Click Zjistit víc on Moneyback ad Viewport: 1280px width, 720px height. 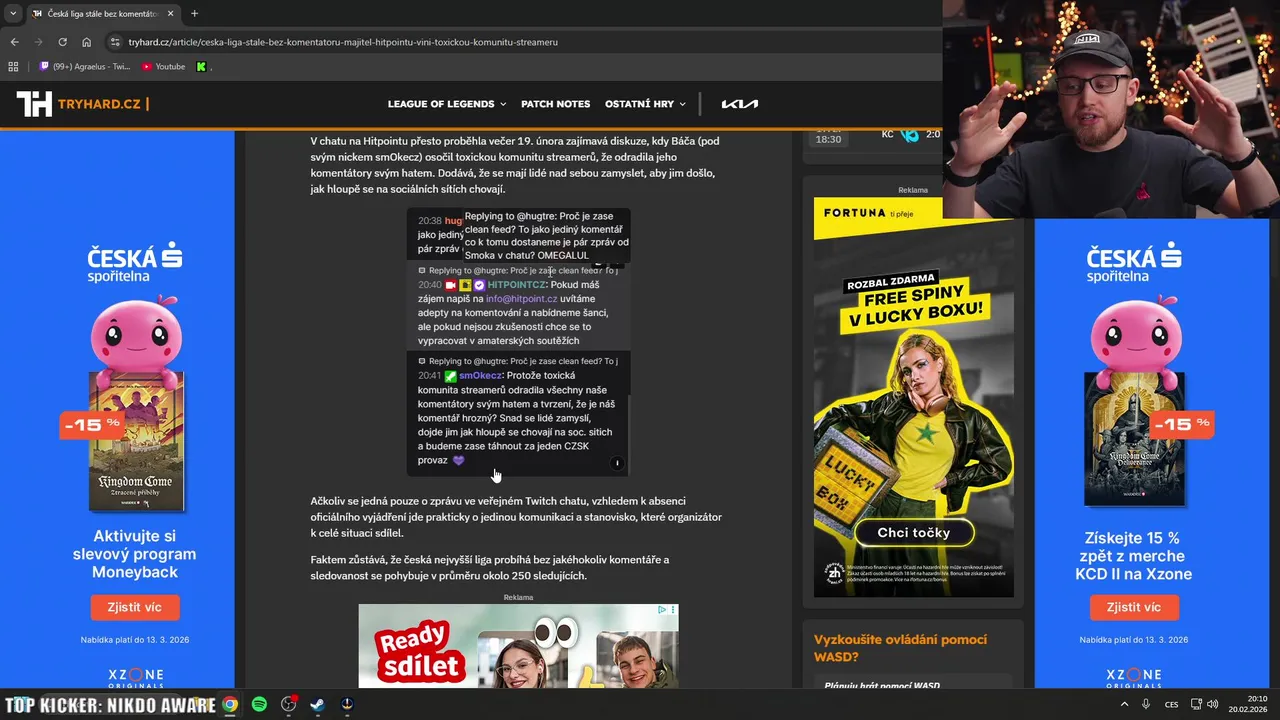click(135, 607)
